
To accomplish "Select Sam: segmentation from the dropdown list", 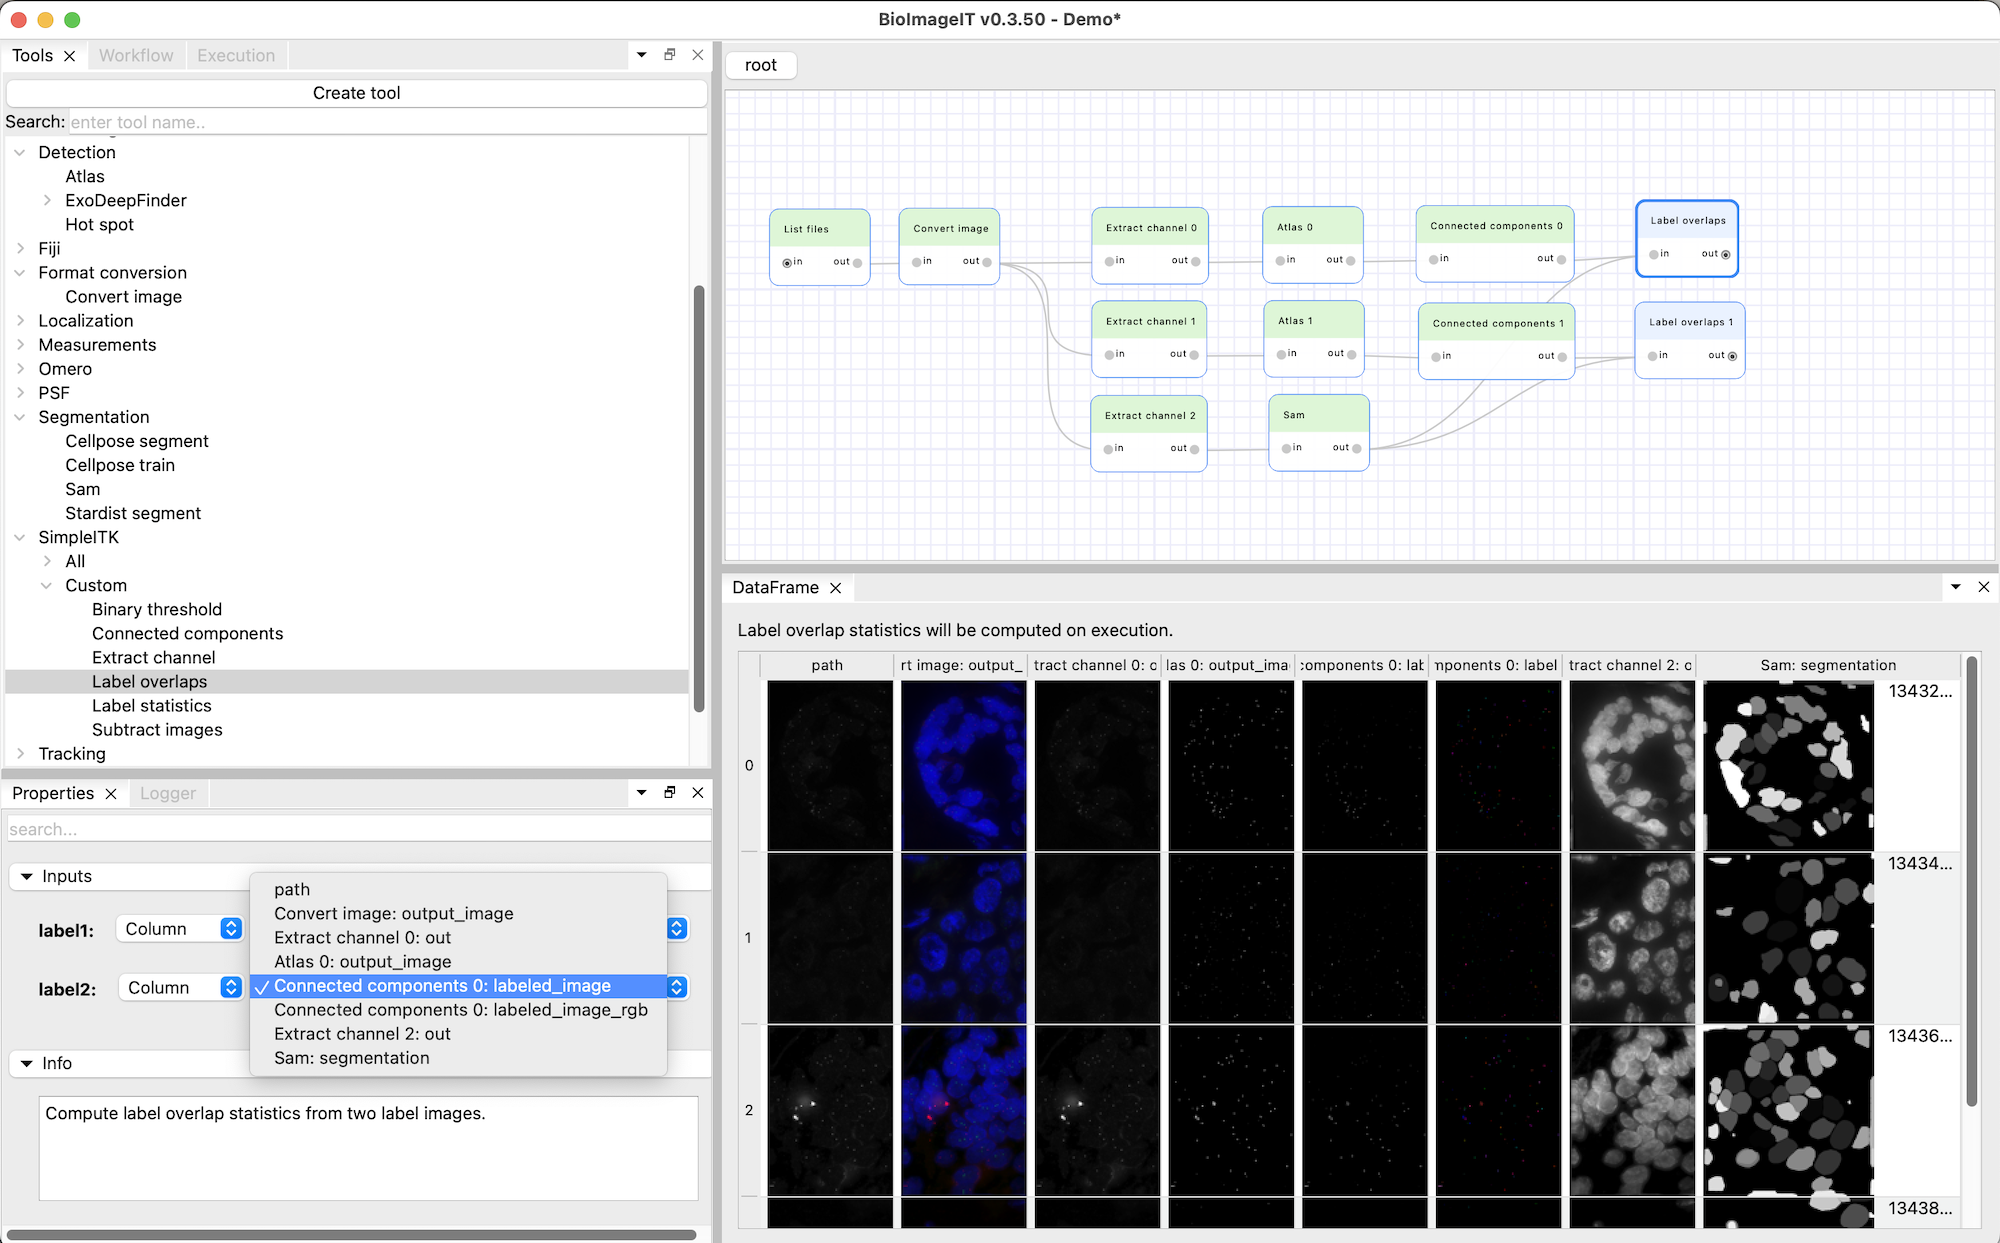I will click(x=352, y=1058).
